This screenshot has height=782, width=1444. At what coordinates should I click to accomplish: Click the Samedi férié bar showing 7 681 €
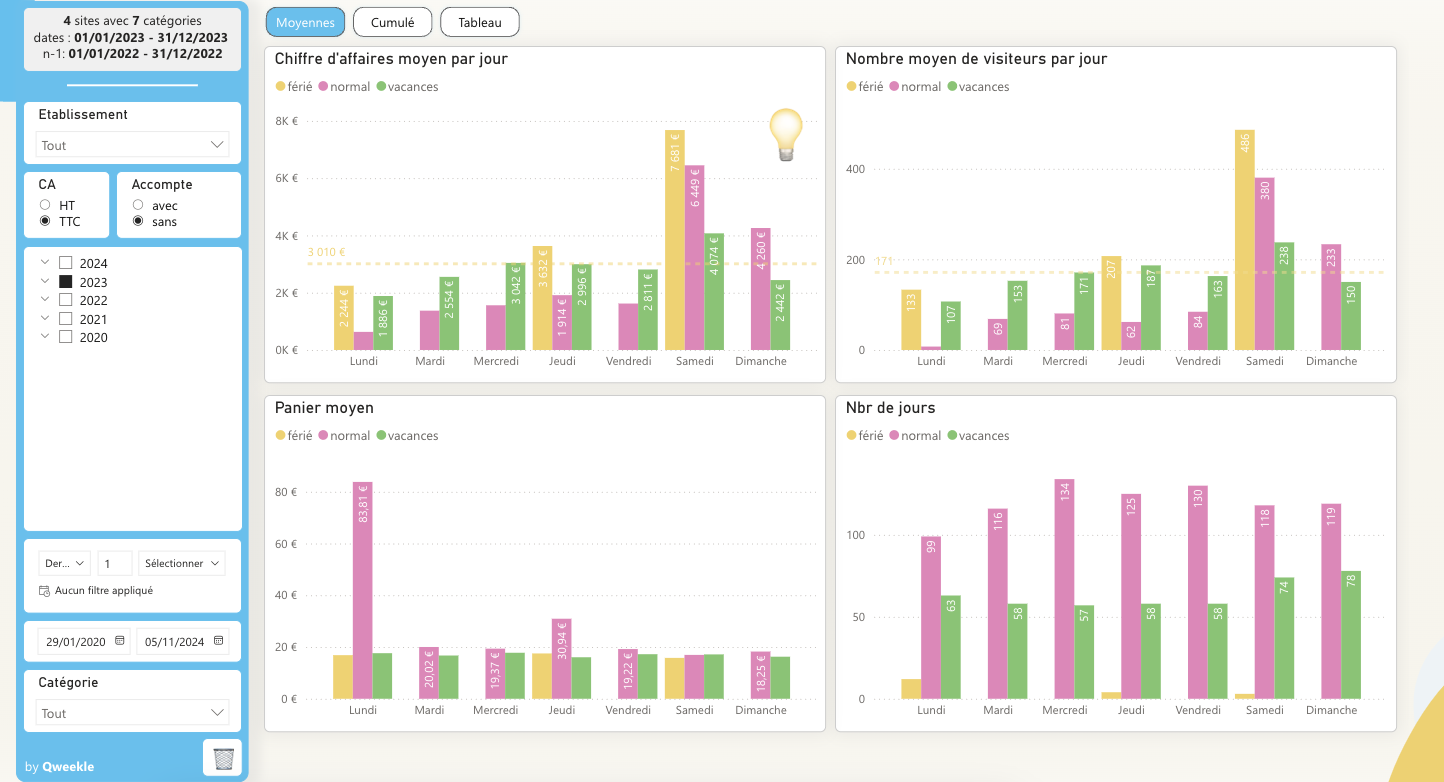coord(675,240)
